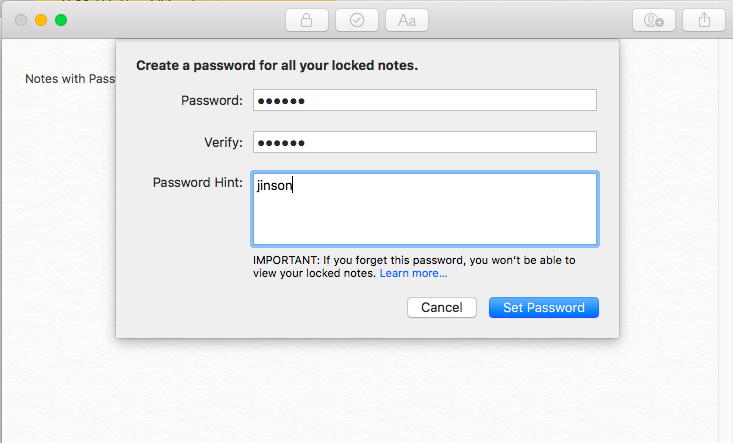
Task: Click the IMPORTANT warning text
Action: point(414,266)
